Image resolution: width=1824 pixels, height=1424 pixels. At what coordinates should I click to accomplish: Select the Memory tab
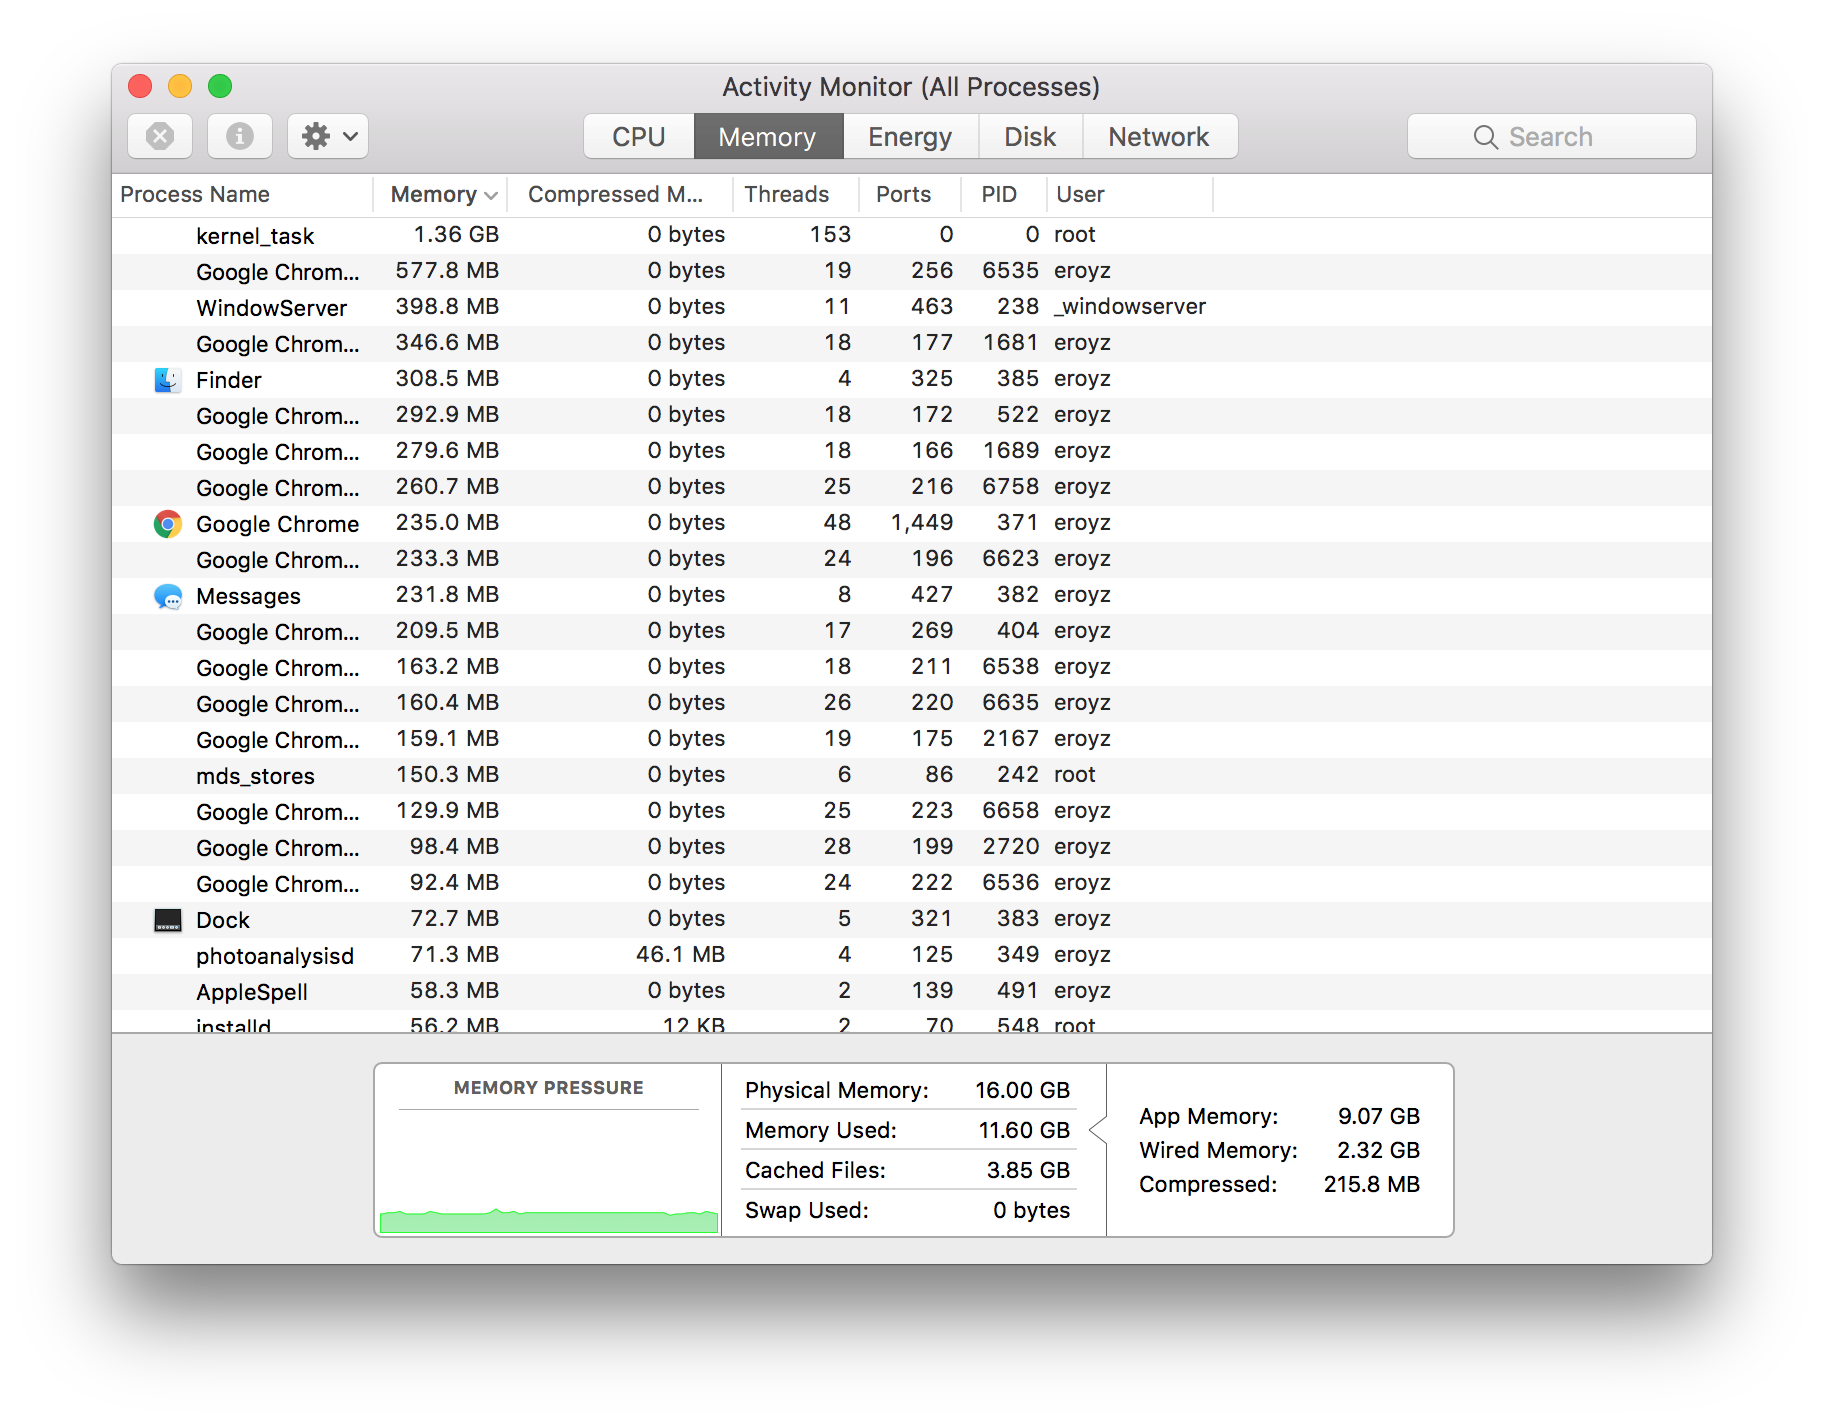pyautogui.click(x=768, y=136)
